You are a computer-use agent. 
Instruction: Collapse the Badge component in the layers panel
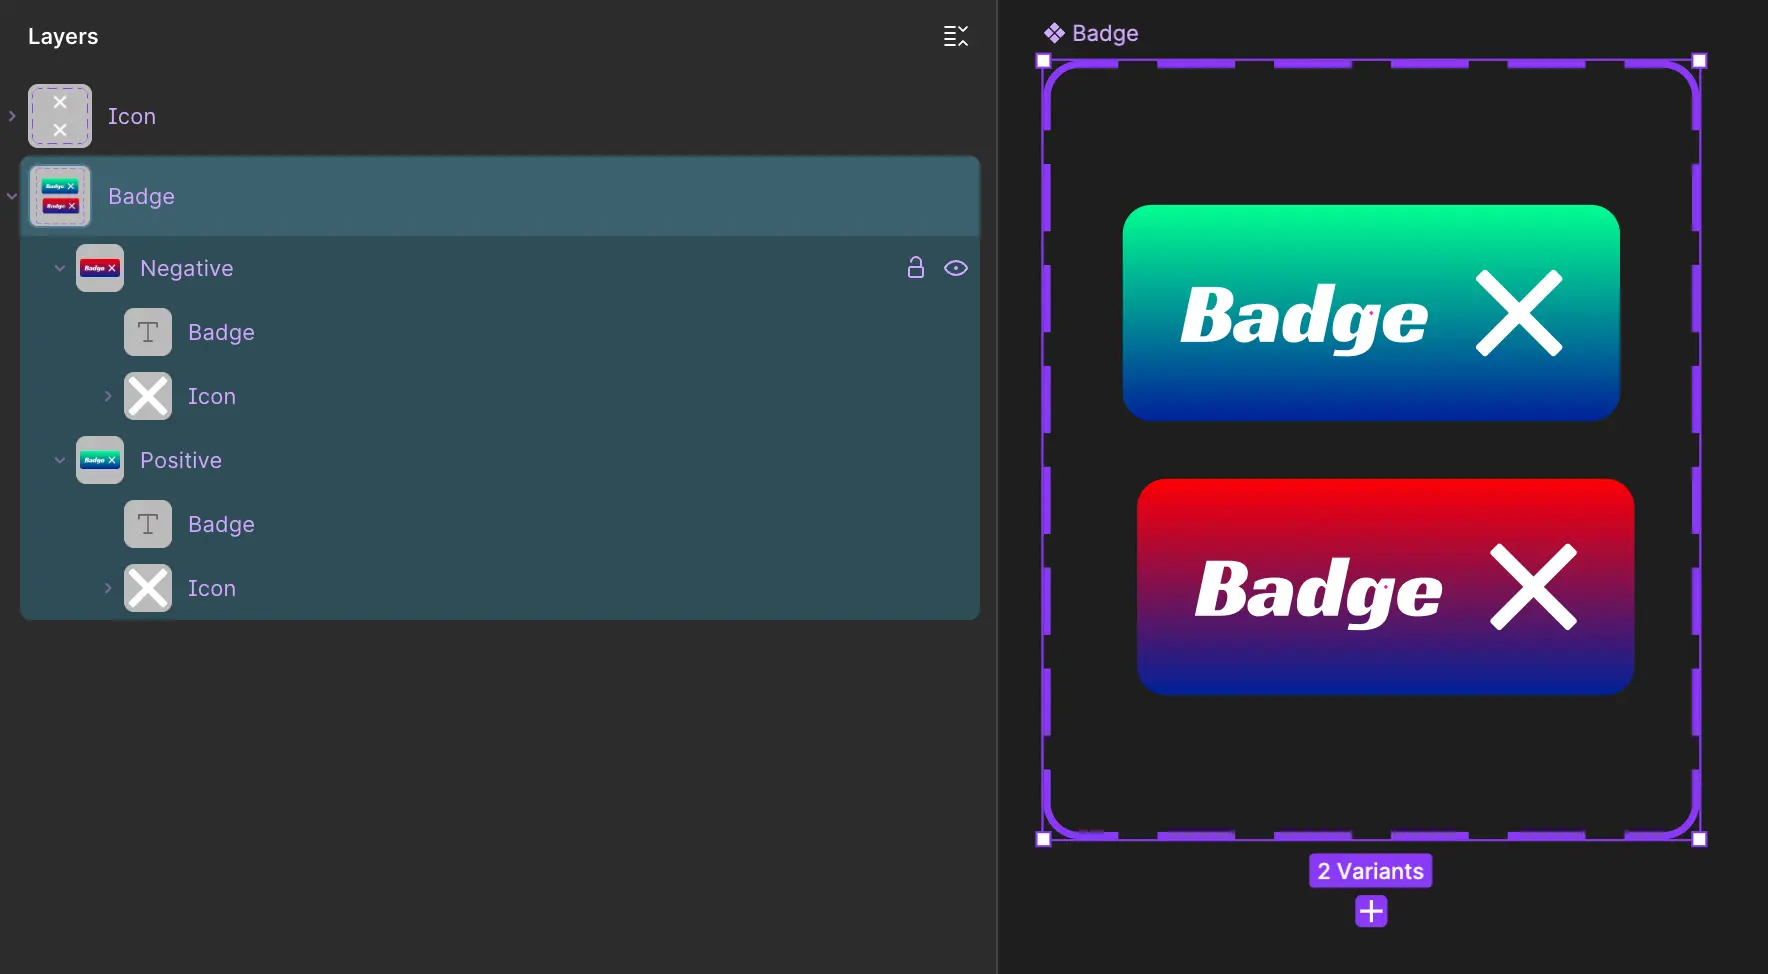[x=12, y=196]
